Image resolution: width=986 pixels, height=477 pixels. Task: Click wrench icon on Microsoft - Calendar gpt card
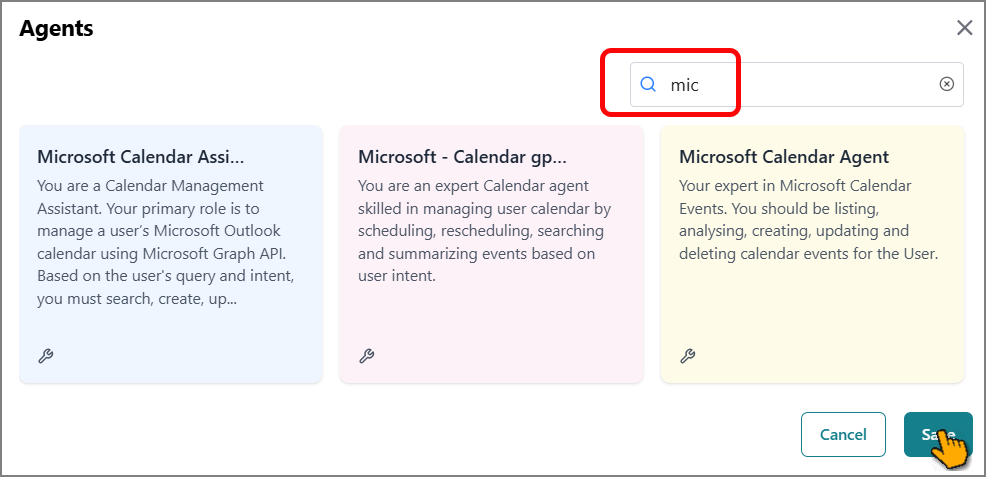click(367, 356)
